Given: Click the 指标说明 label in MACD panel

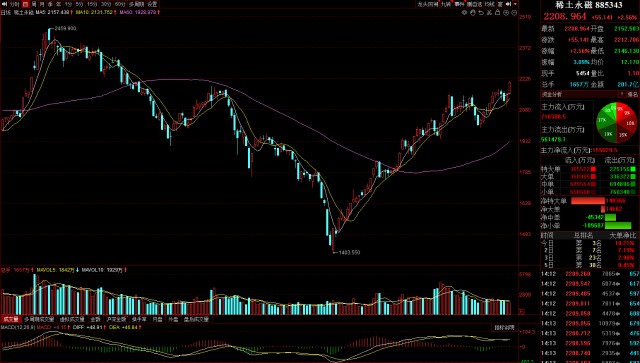Looking at the screenshot, I should click(x=504, y=327).
